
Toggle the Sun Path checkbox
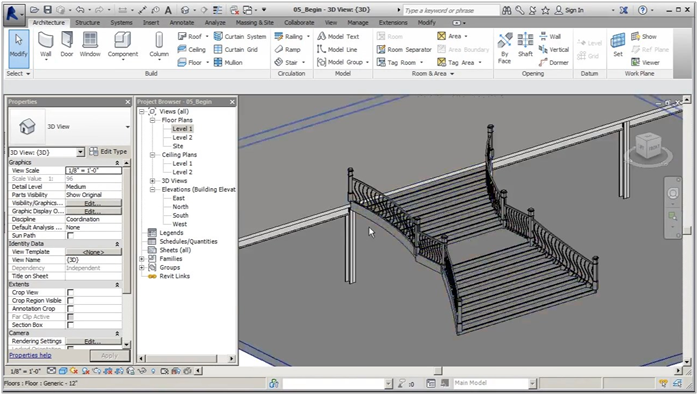[x=70, y=235]
